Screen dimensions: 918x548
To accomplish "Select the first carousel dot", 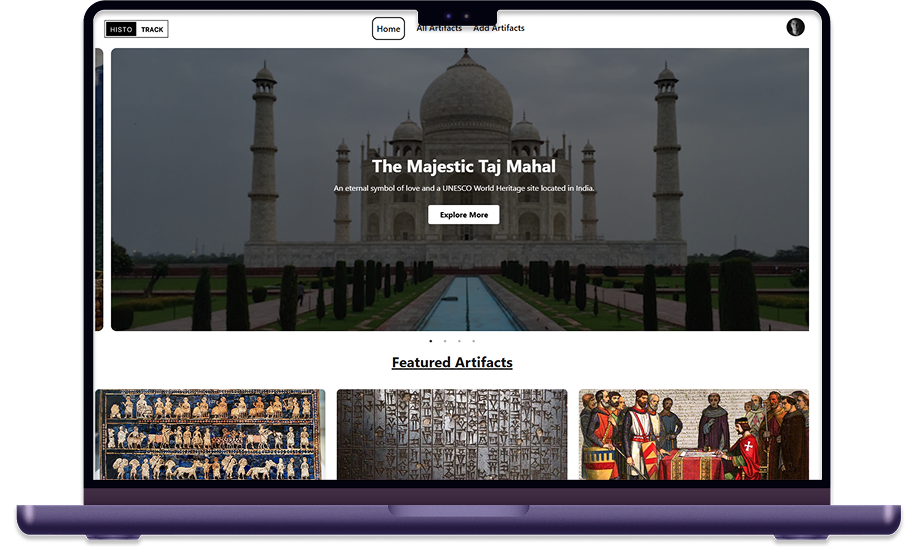I will click(431, 341).
